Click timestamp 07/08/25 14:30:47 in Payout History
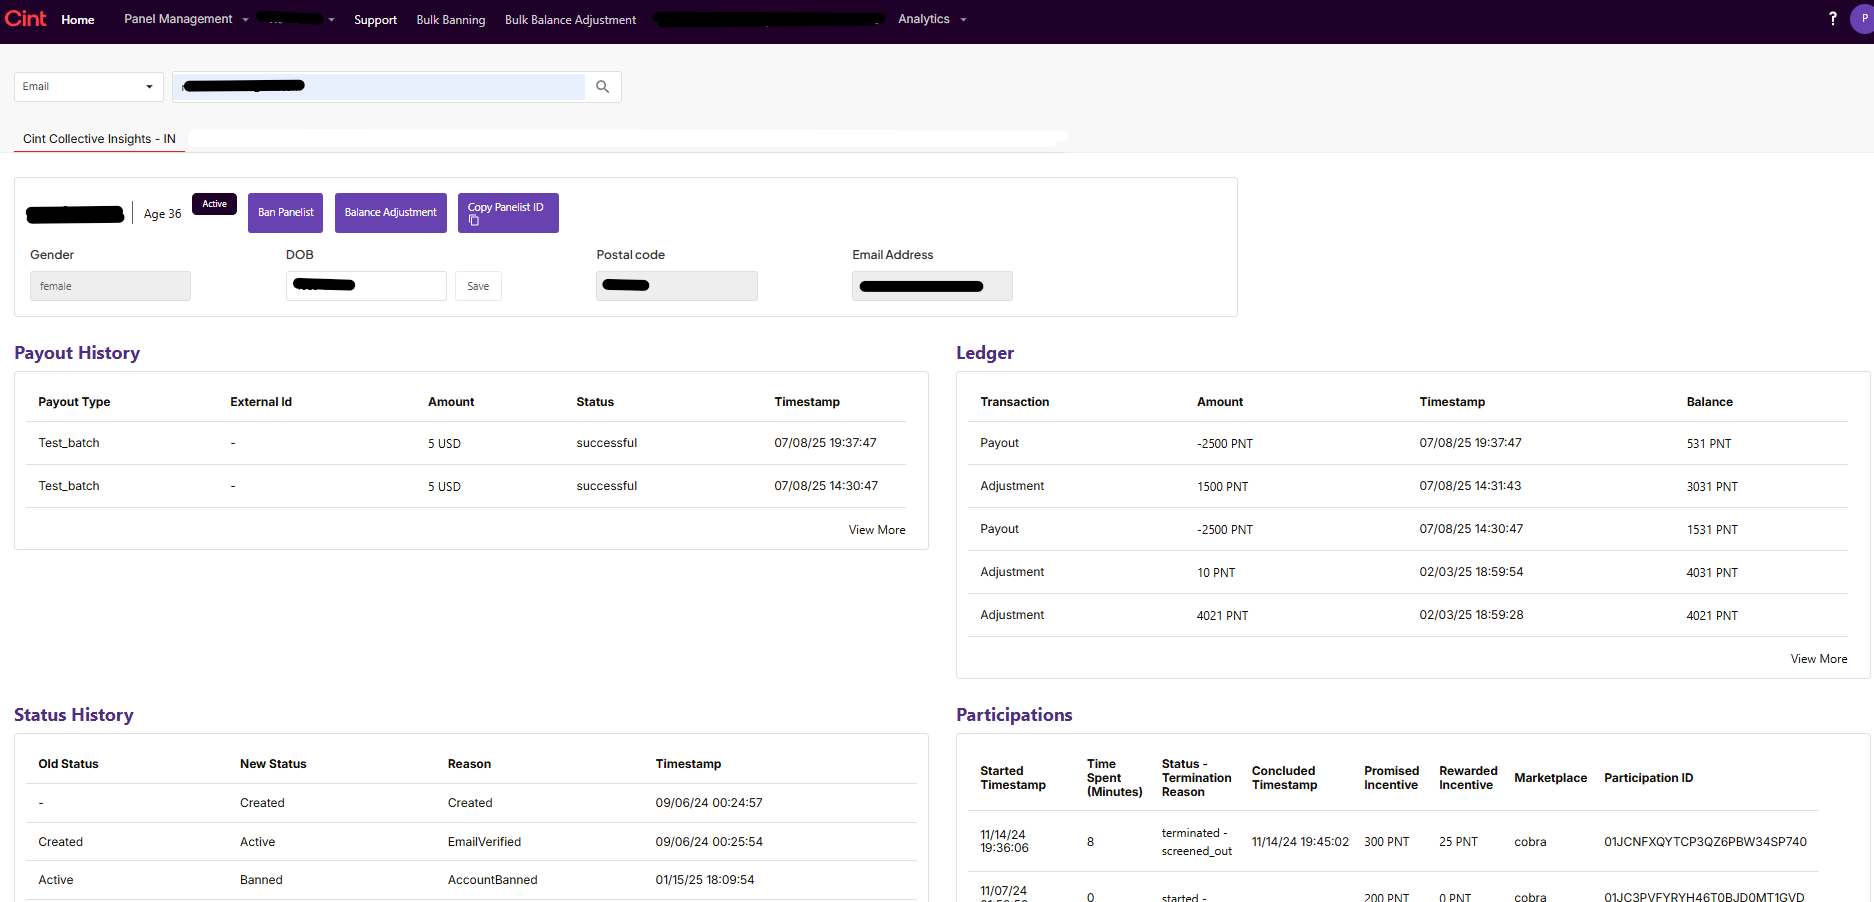The height and width of the screenshot is (902, 1874). pos(826,486)
